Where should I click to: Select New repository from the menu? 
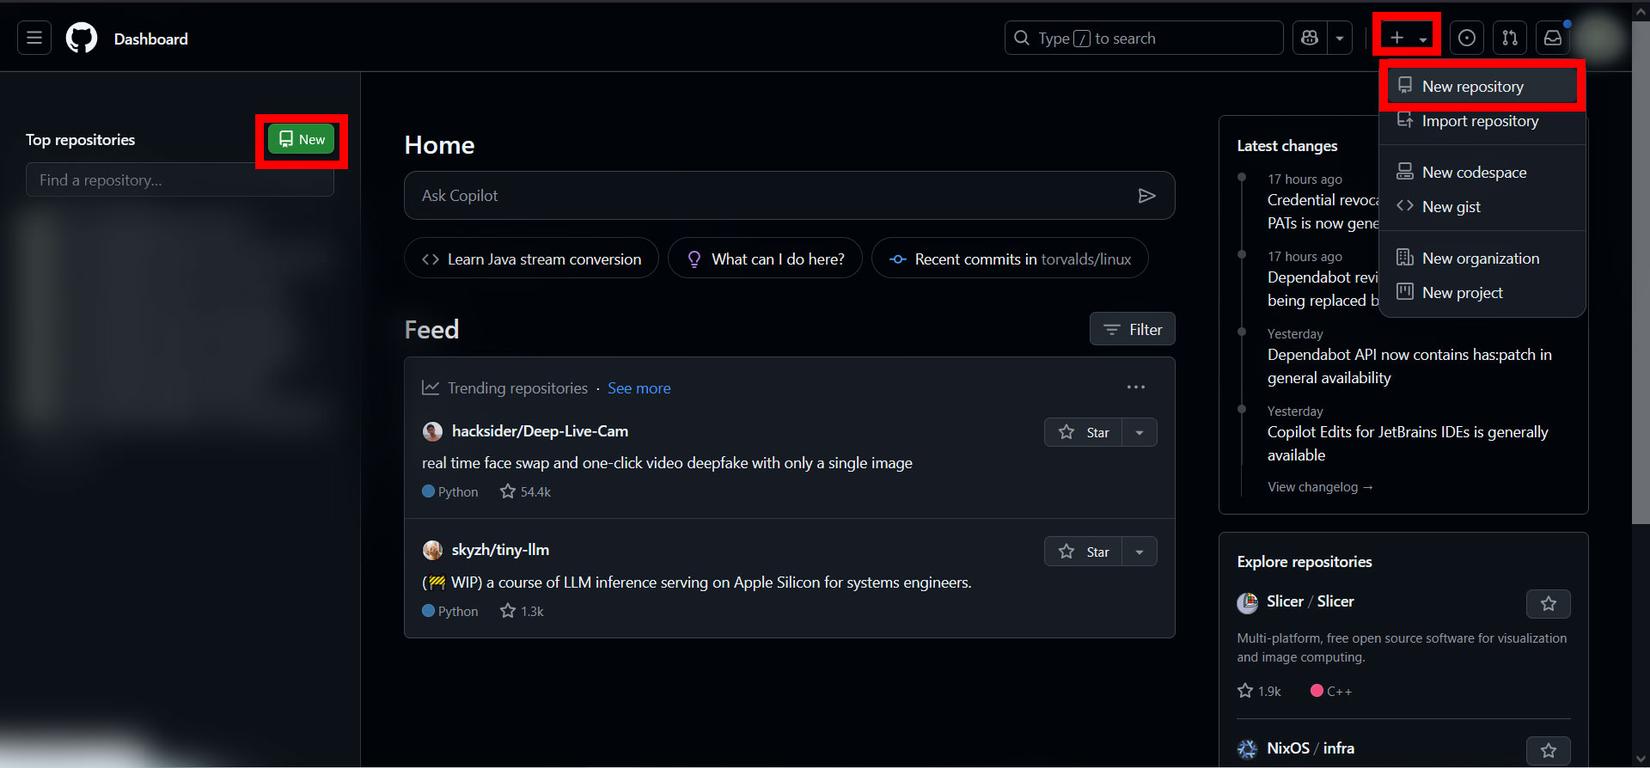1482,86
